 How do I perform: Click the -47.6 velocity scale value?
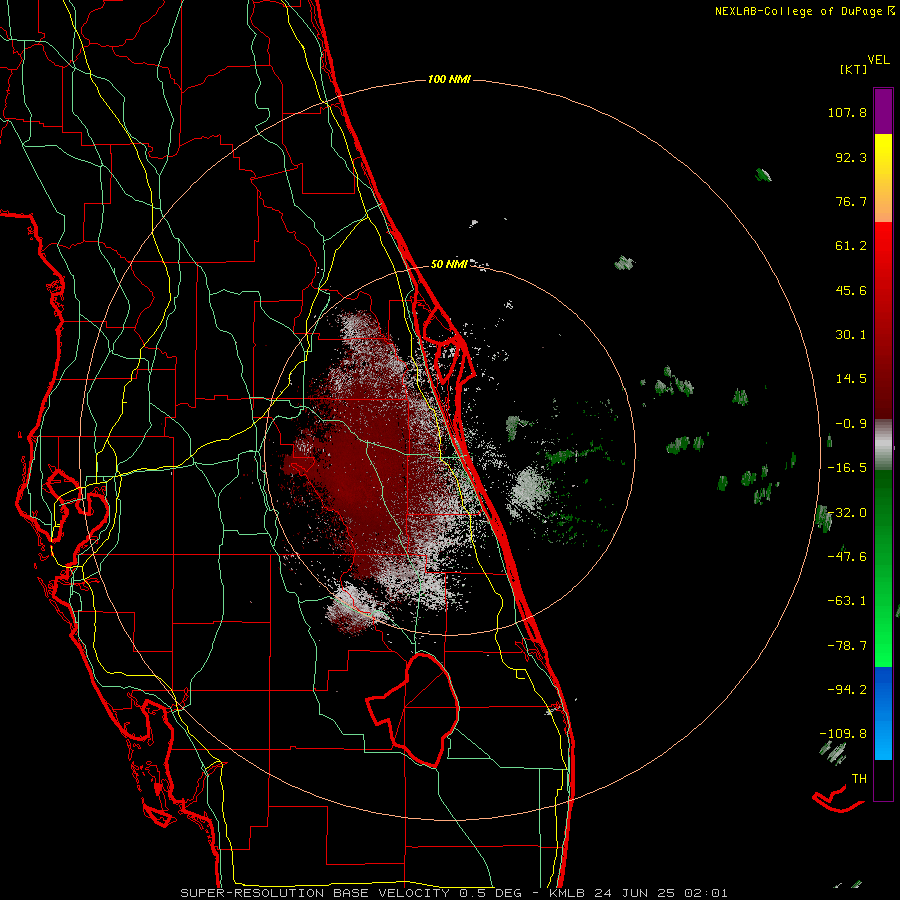pyautogui.click(x=847, y=557)
